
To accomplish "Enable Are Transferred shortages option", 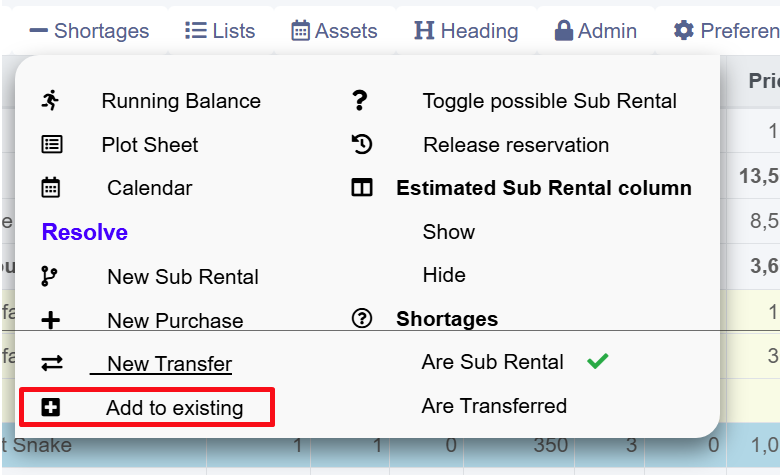I will (x=494, y=406).
